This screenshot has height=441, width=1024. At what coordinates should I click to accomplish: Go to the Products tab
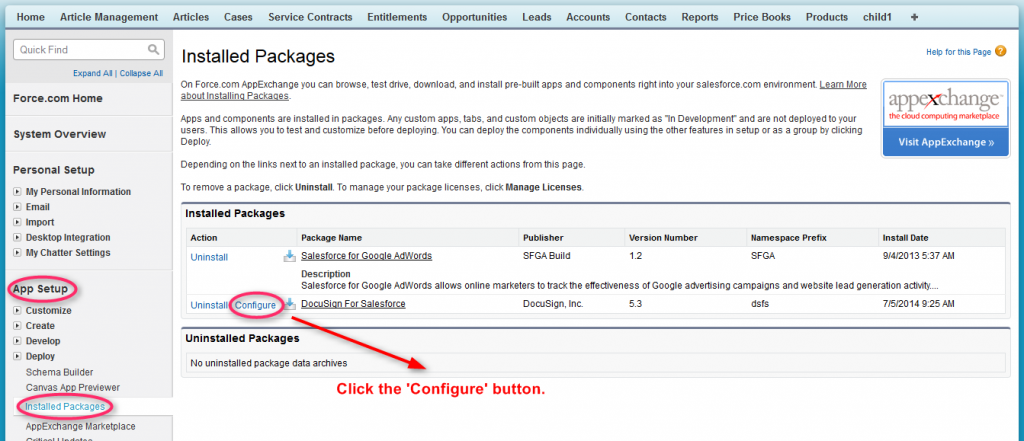click(x=827, y=18)
